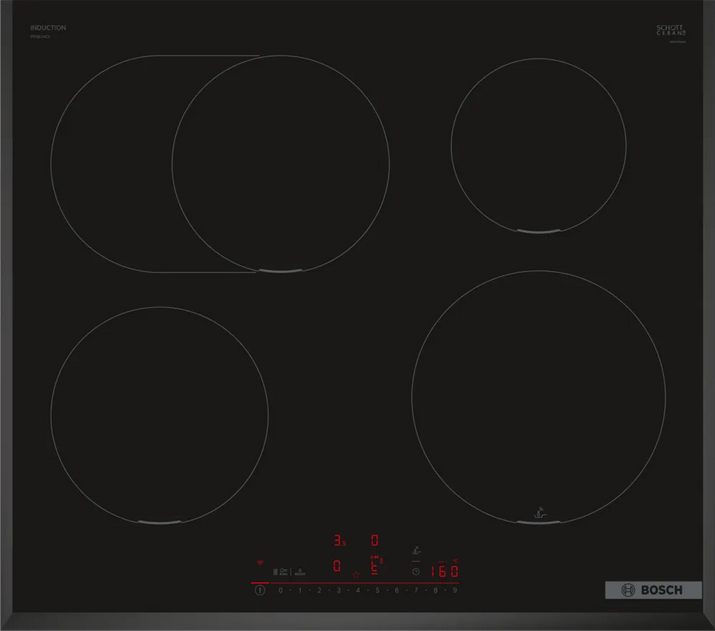This screenshot has height=631, width=715.
Task: Choose power level 9 on the scale
Action: [x=455, y=591]
